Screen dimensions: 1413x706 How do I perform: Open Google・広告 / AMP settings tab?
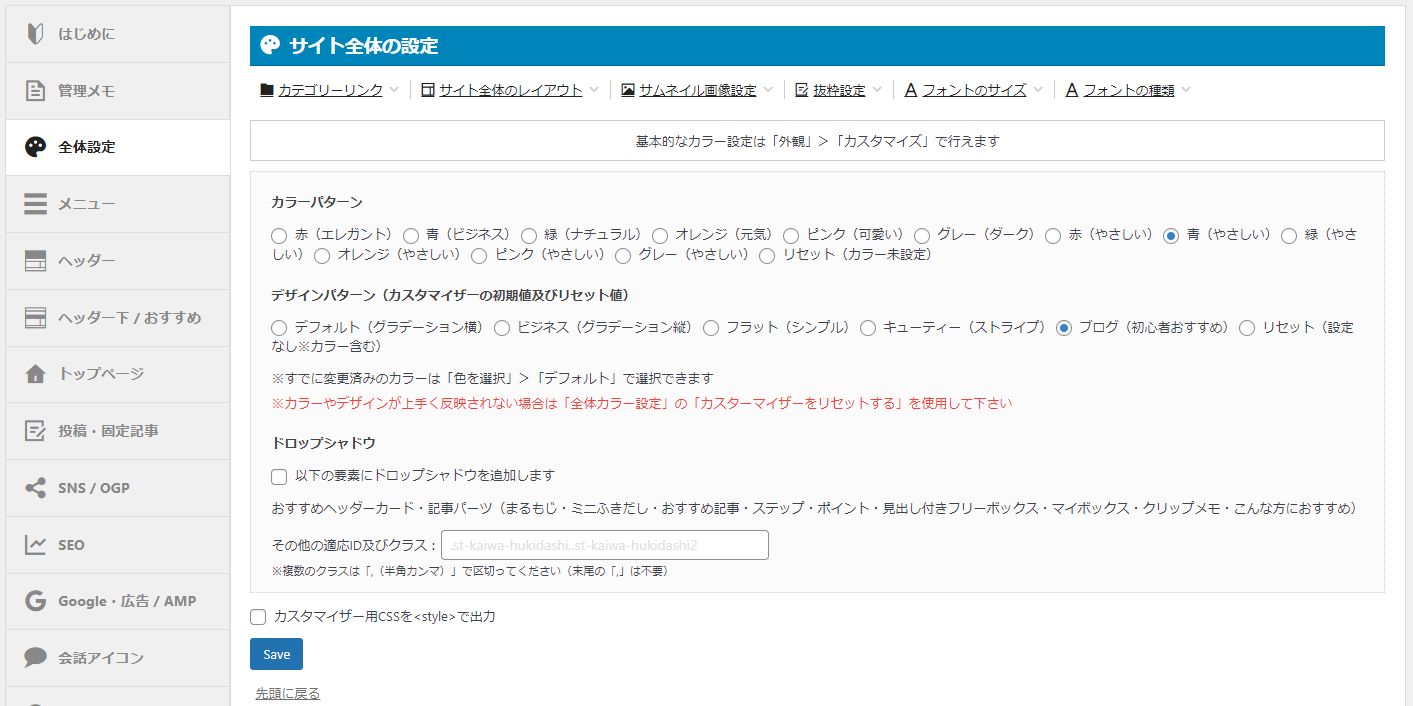tap(117, 601)
